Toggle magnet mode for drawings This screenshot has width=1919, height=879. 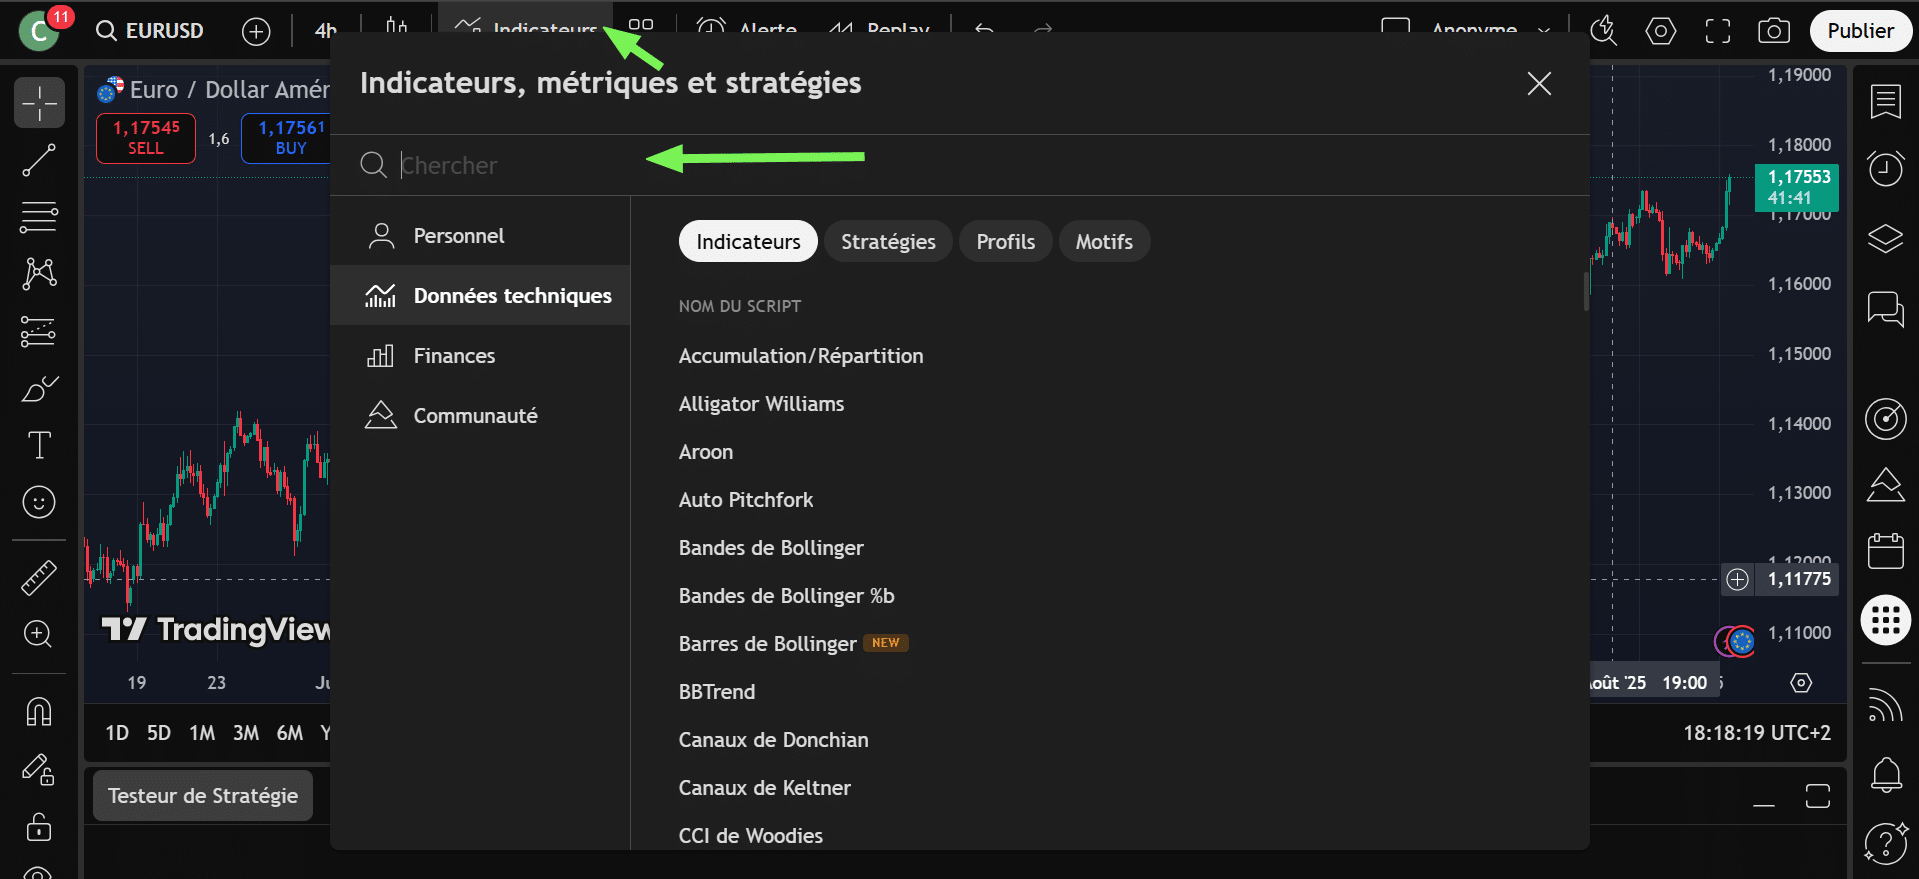(x=39, y=712)
